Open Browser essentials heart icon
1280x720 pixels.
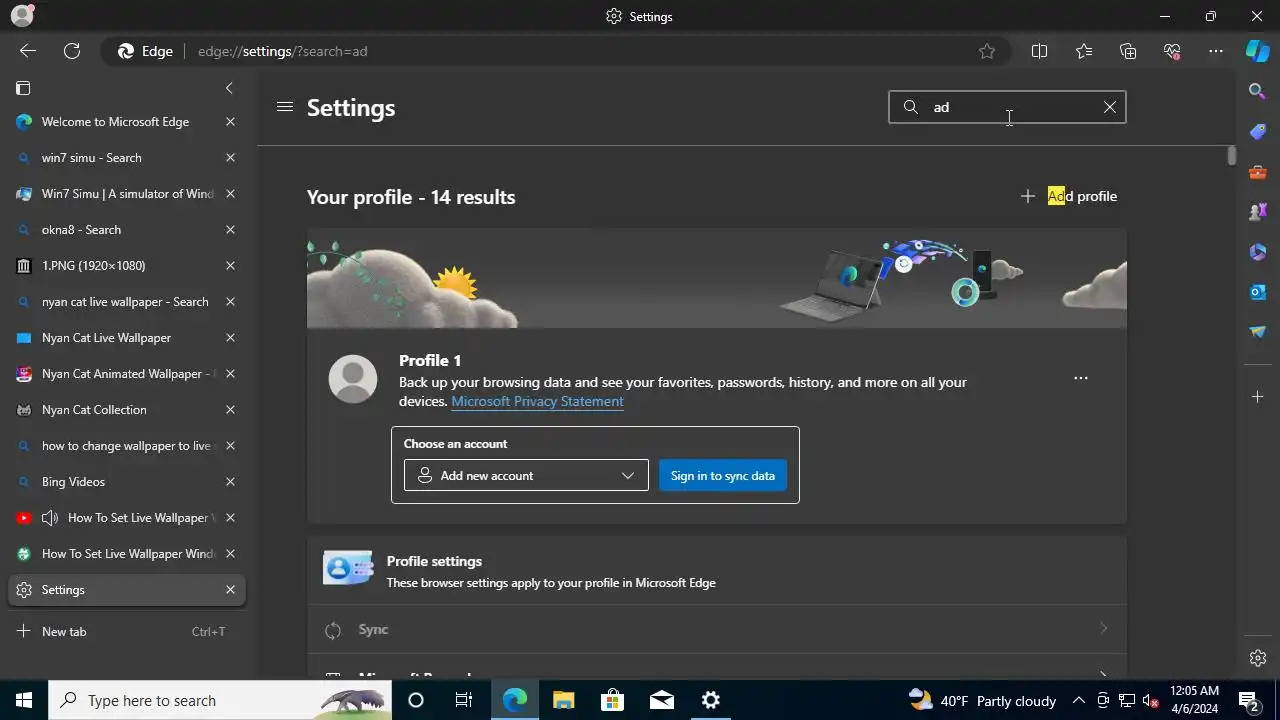pyautogui.click(x=1172, y=51)
